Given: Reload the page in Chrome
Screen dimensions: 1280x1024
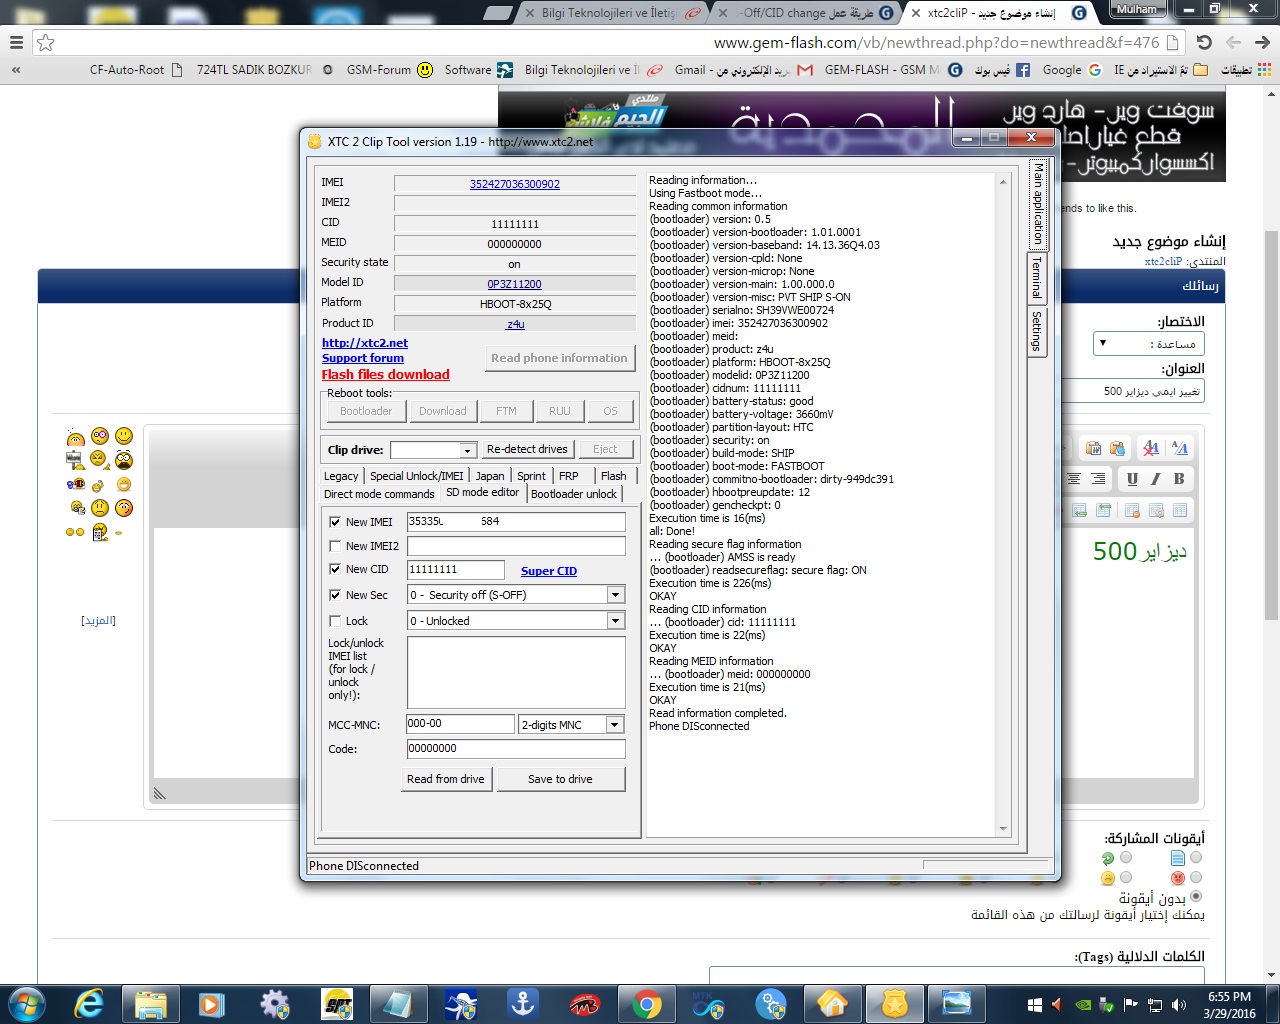Looking at the screenshot, I should pos(1204,42).
